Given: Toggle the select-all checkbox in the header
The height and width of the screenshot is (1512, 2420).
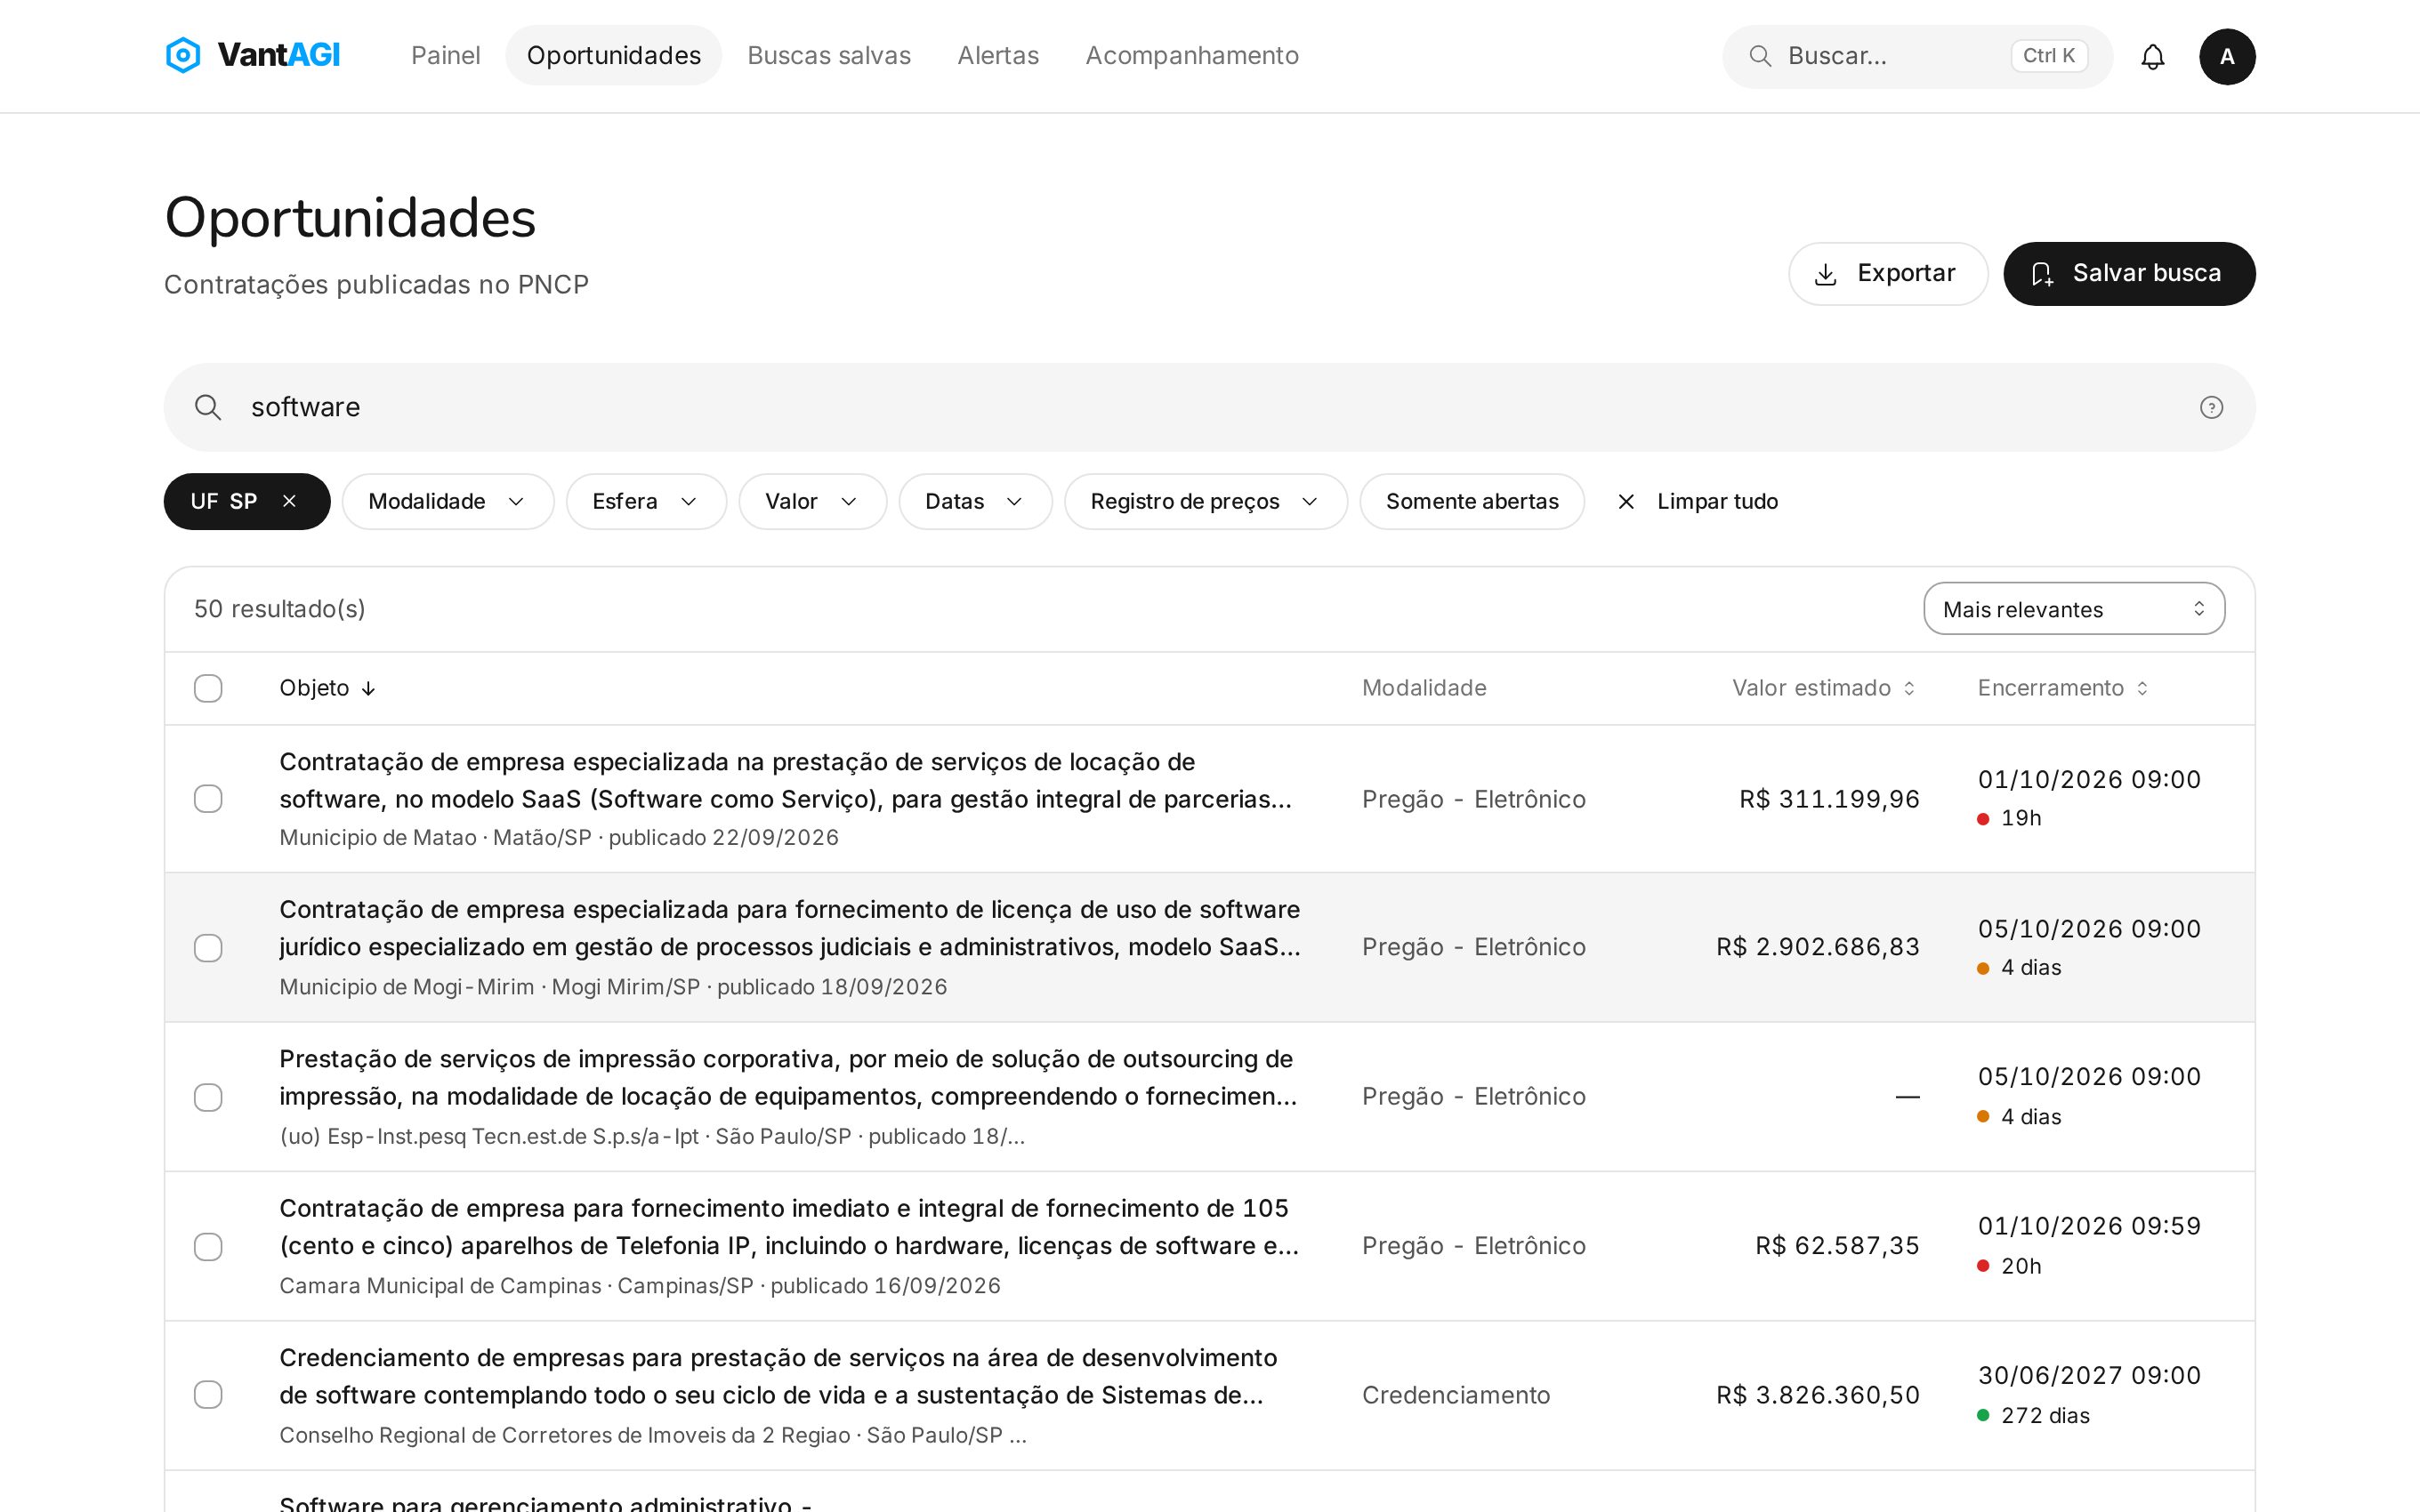Looking at the screenshot, I should [208, 688].
